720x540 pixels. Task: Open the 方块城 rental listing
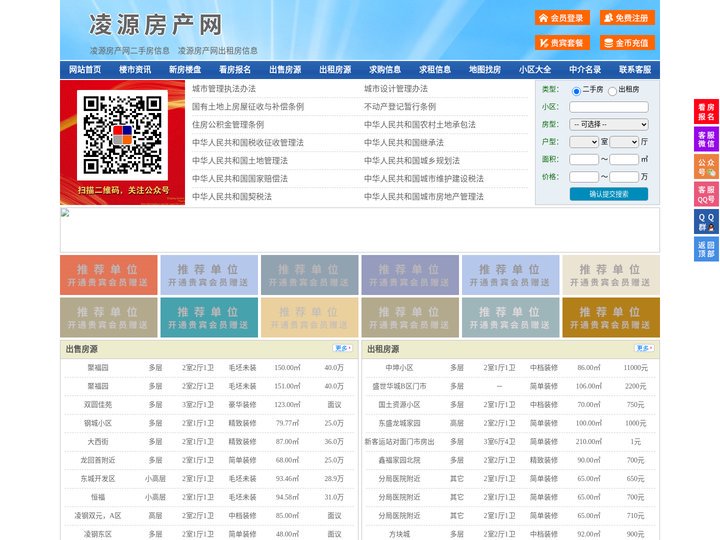click(x=399, y=534)
